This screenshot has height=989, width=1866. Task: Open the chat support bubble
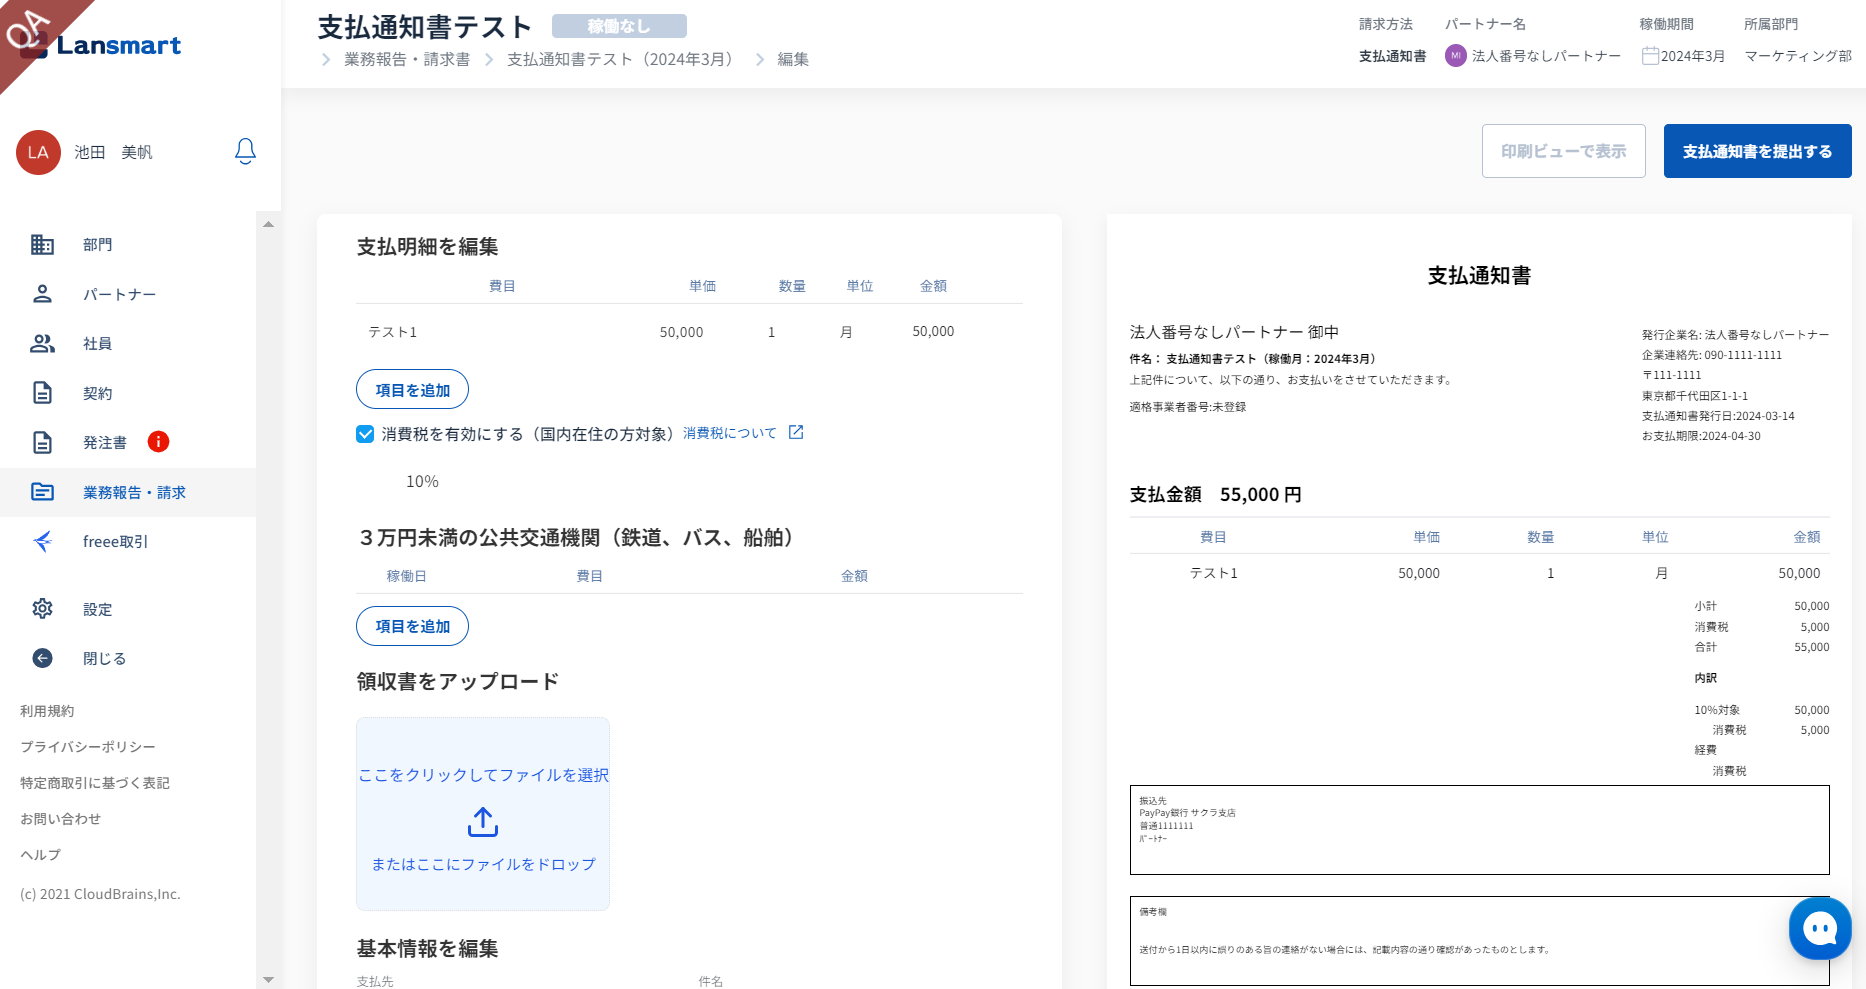pyautogui.click(x=1819, y=929)
